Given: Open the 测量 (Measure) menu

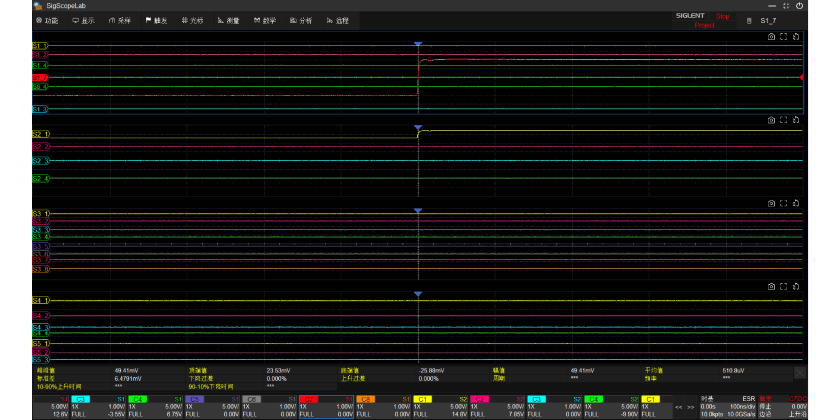Looking at the screenshot, I should tap(227, 20).
